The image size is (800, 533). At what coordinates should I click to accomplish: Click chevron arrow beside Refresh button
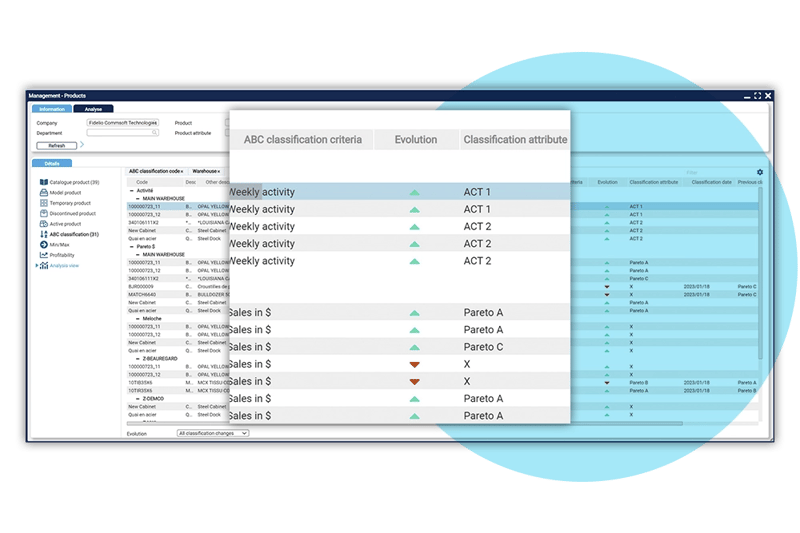pos(82,145)
